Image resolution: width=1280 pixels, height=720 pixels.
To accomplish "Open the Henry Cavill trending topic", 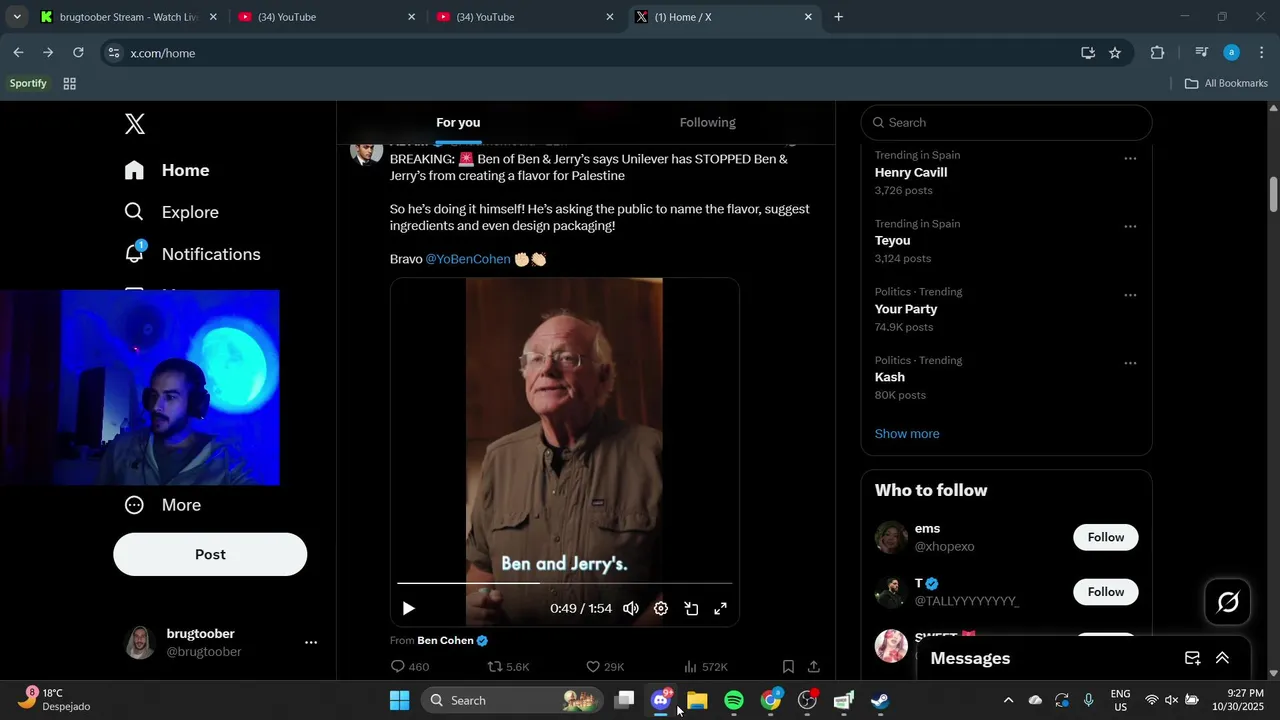I will pos(911,173).
